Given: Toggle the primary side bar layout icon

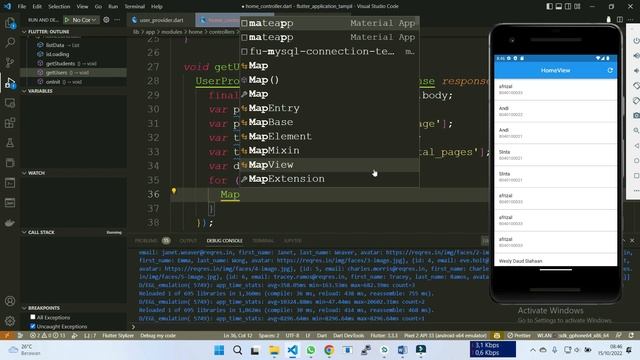Looking at the screenshot, I should (x=549, y=7).
